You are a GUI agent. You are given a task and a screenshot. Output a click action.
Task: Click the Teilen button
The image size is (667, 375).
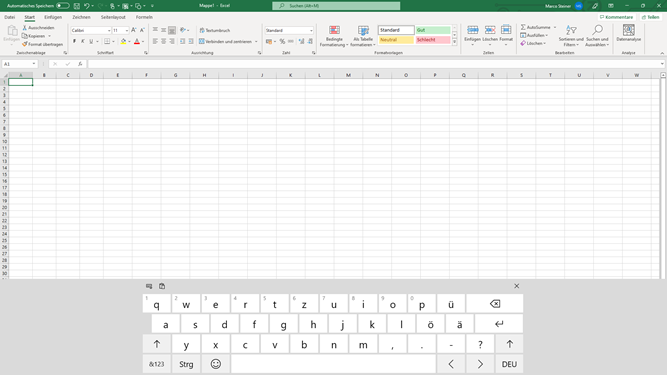(650, 17)
